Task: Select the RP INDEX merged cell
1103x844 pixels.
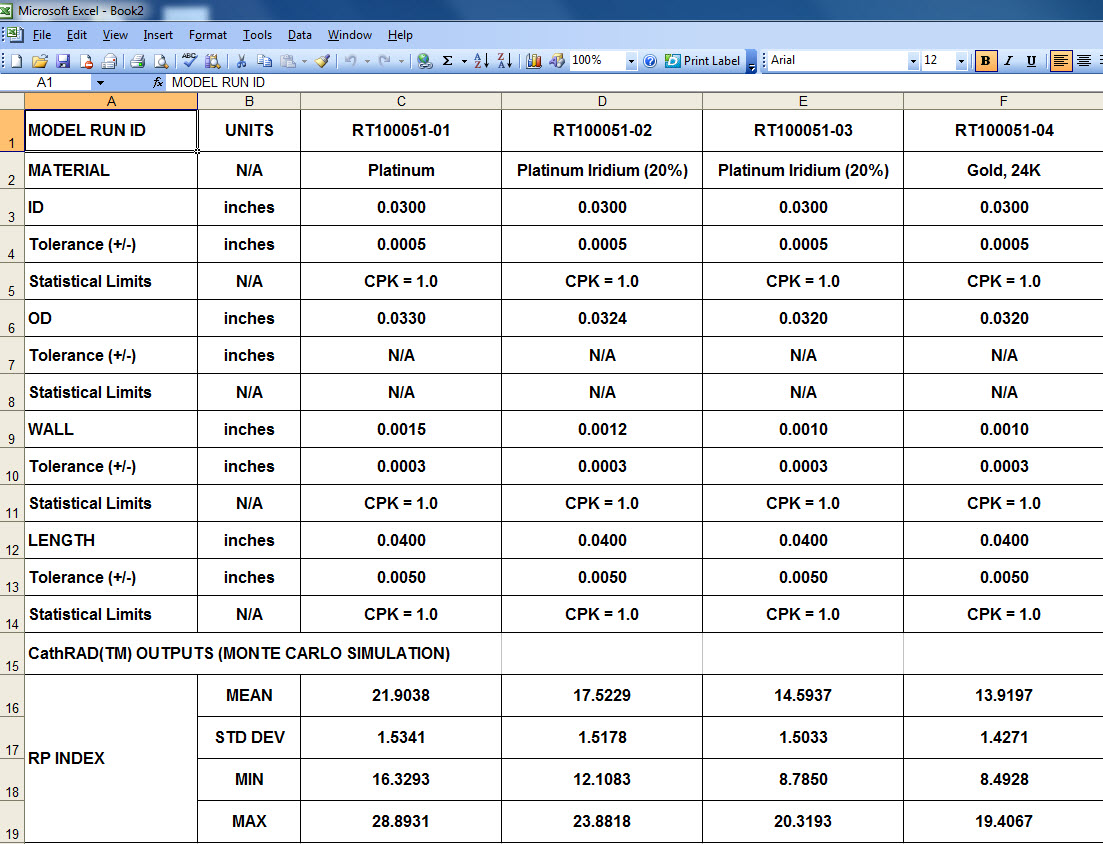Action: pos(111,758)
